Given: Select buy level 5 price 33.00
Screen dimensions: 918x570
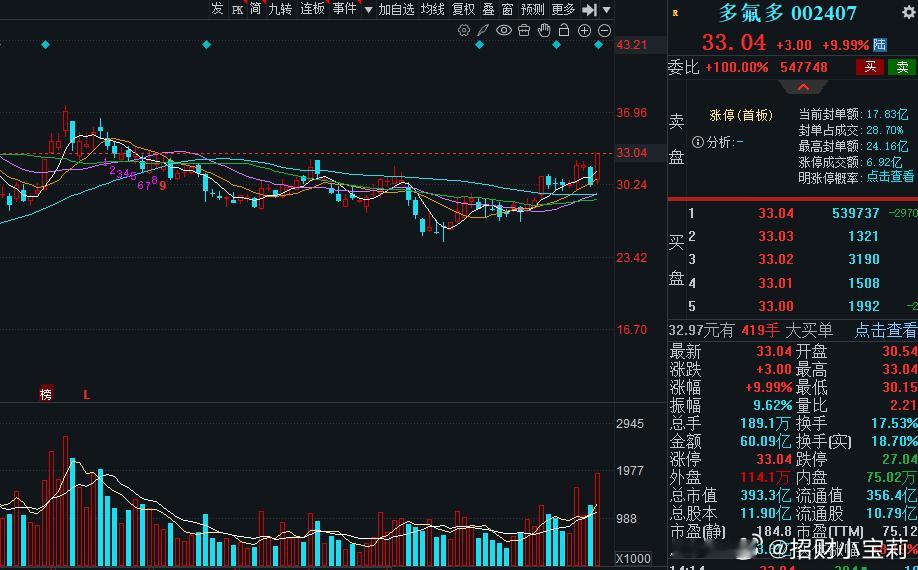Looking at the screenshot, I should tap(776, 305).
